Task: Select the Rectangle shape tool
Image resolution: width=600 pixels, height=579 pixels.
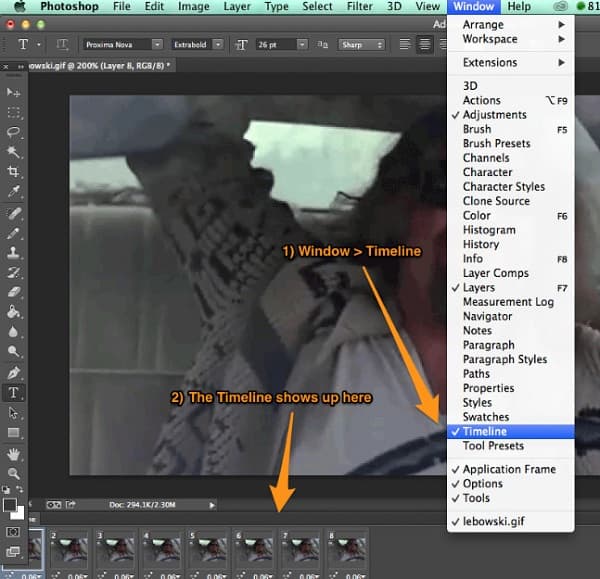Action: tap(13, 433)
